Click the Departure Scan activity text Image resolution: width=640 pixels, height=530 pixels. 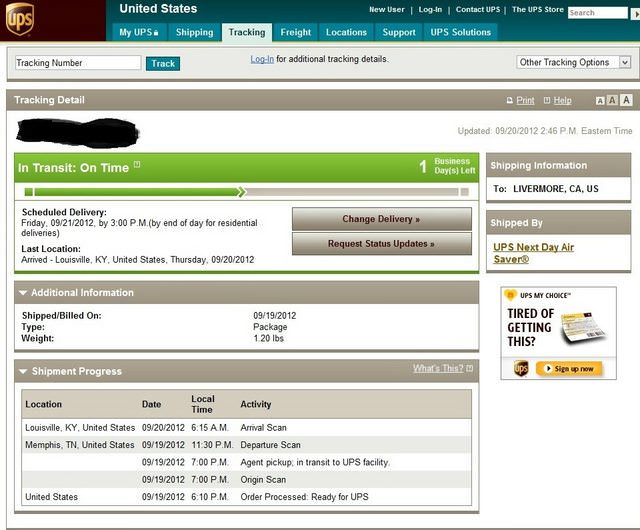270,445
